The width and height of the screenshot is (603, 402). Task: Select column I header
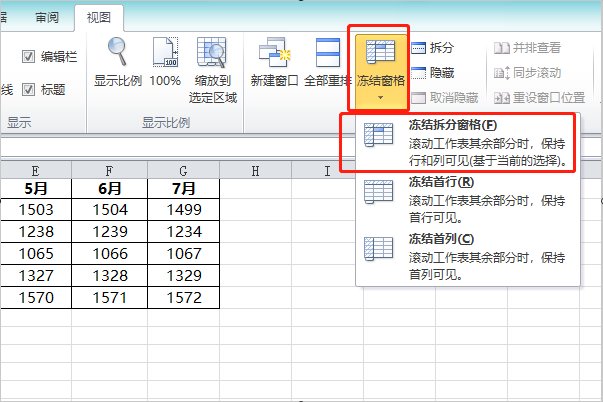click(327, 170)
